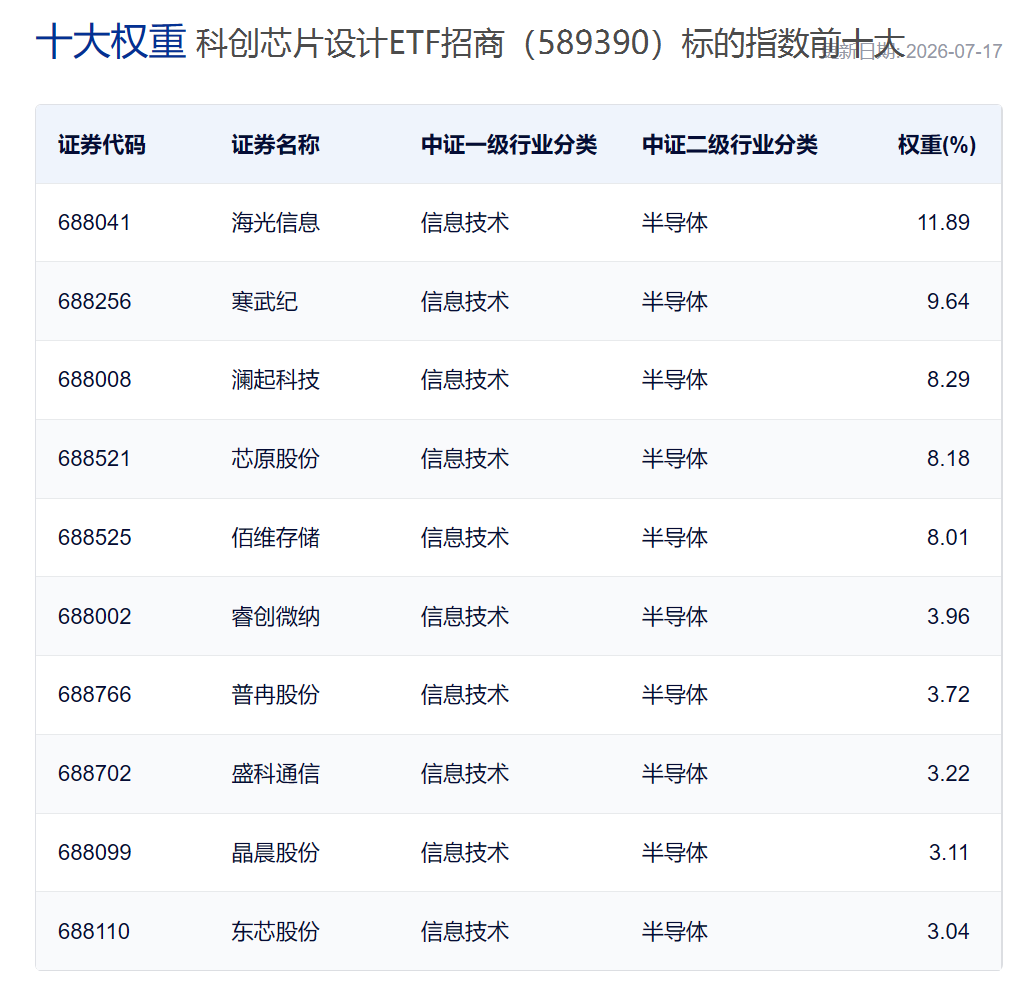Select stock code 688521
Image resolution: width=1028 pixels, height=988 pixels.
(94, 458)
